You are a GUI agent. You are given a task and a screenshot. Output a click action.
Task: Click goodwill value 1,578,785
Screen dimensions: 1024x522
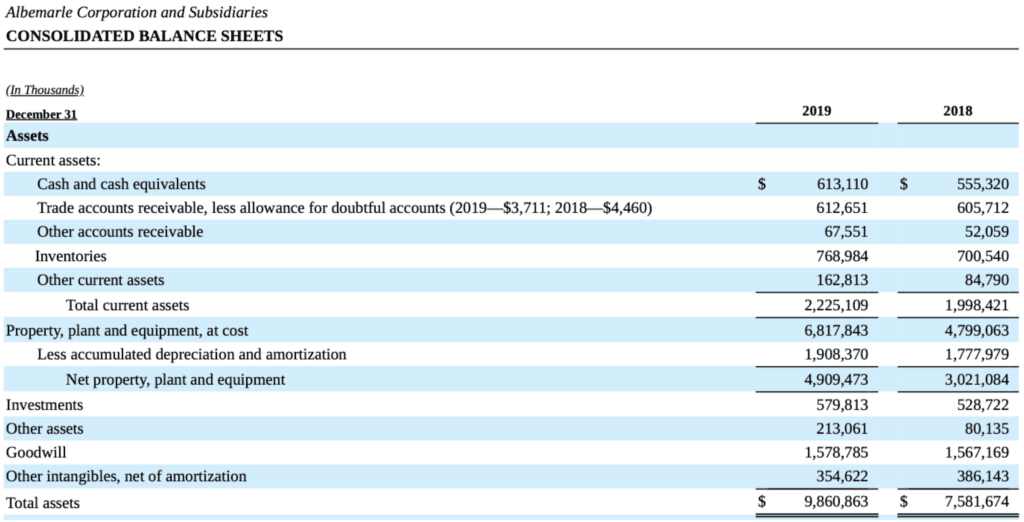tap(836, 452)
